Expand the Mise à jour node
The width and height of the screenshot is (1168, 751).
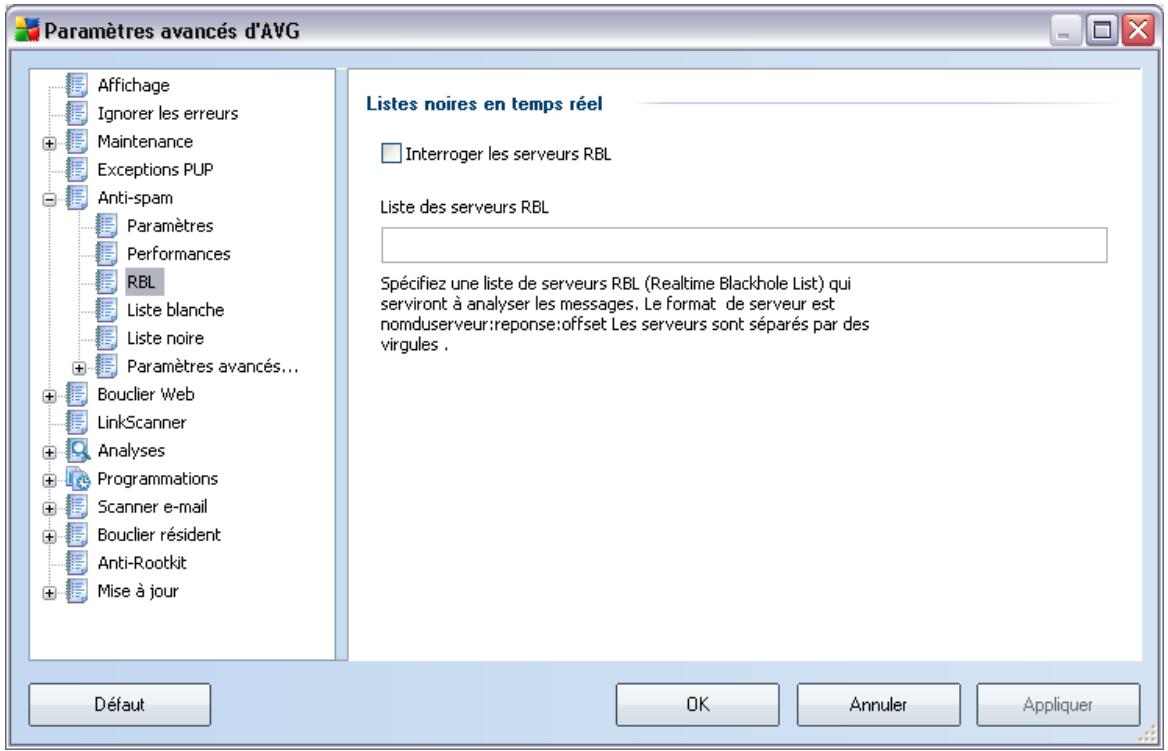click(x=49, y=593)
